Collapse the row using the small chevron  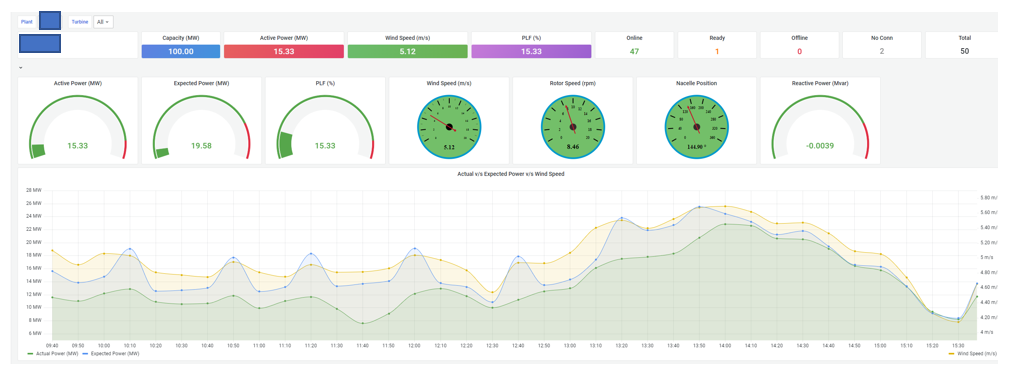pos(20,68)
